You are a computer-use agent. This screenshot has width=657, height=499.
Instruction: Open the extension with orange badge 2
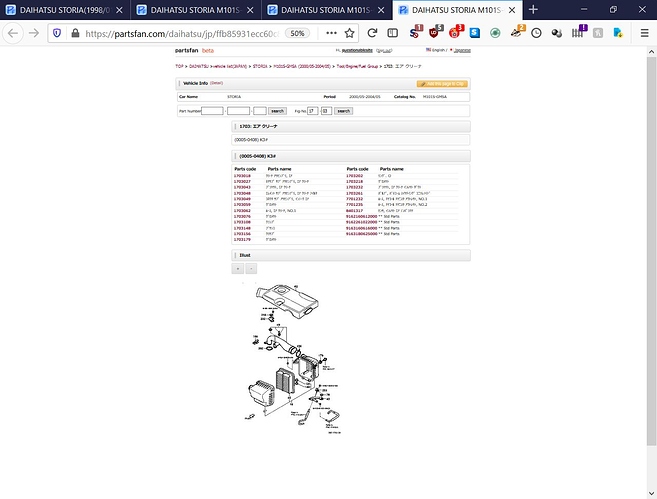(517, 32)
